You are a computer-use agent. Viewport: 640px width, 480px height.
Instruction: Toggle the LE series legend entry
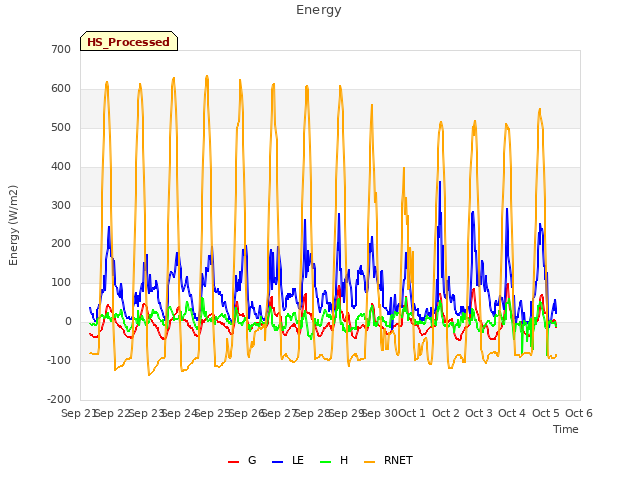[x=288, y=460]
